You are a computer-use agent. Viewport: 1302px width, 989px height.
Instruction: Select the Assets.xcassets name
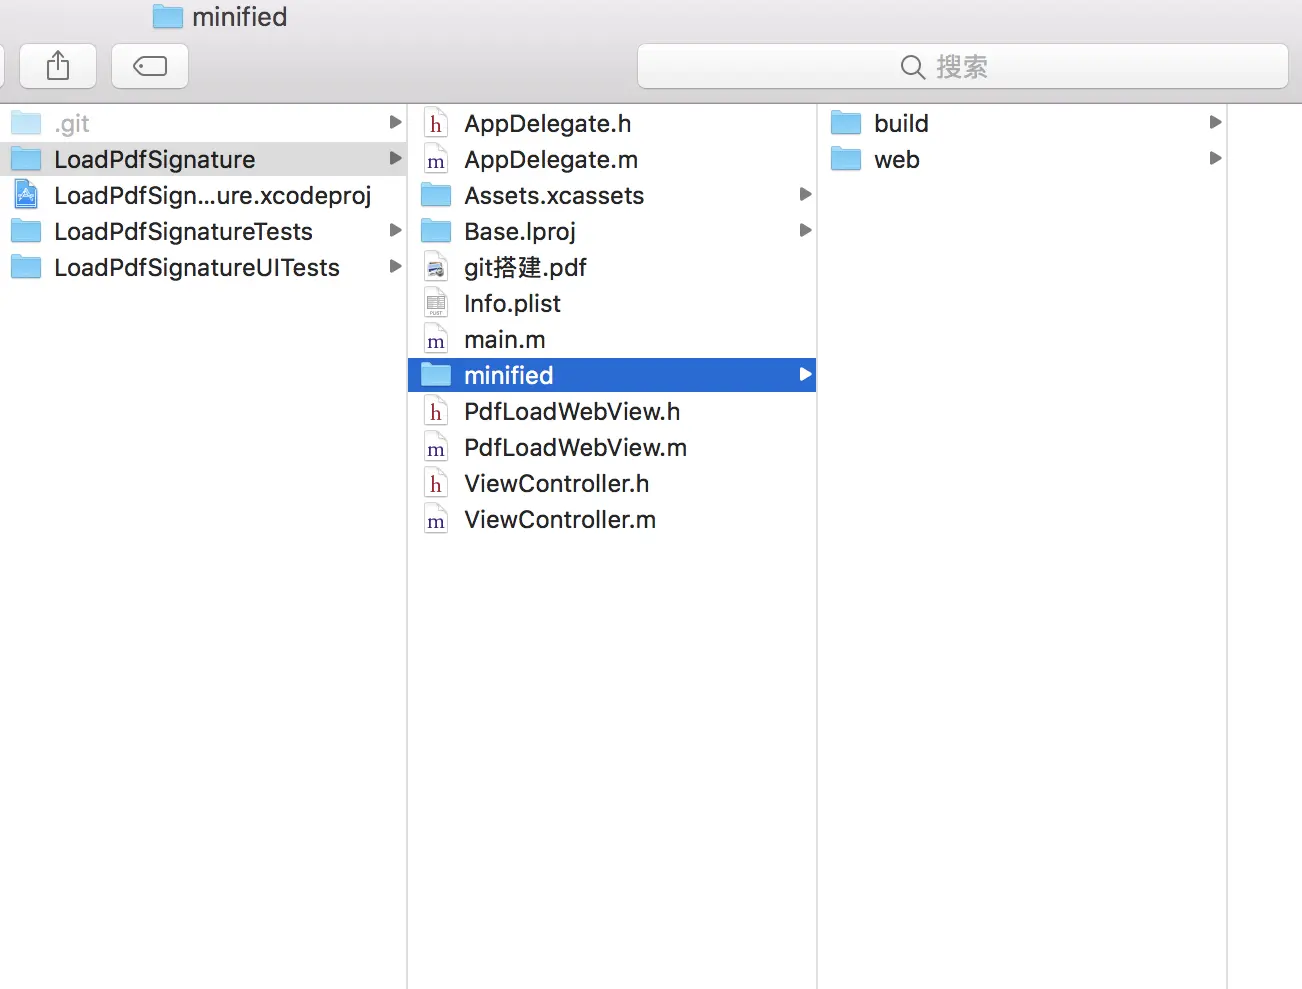[x=554, y=196]
